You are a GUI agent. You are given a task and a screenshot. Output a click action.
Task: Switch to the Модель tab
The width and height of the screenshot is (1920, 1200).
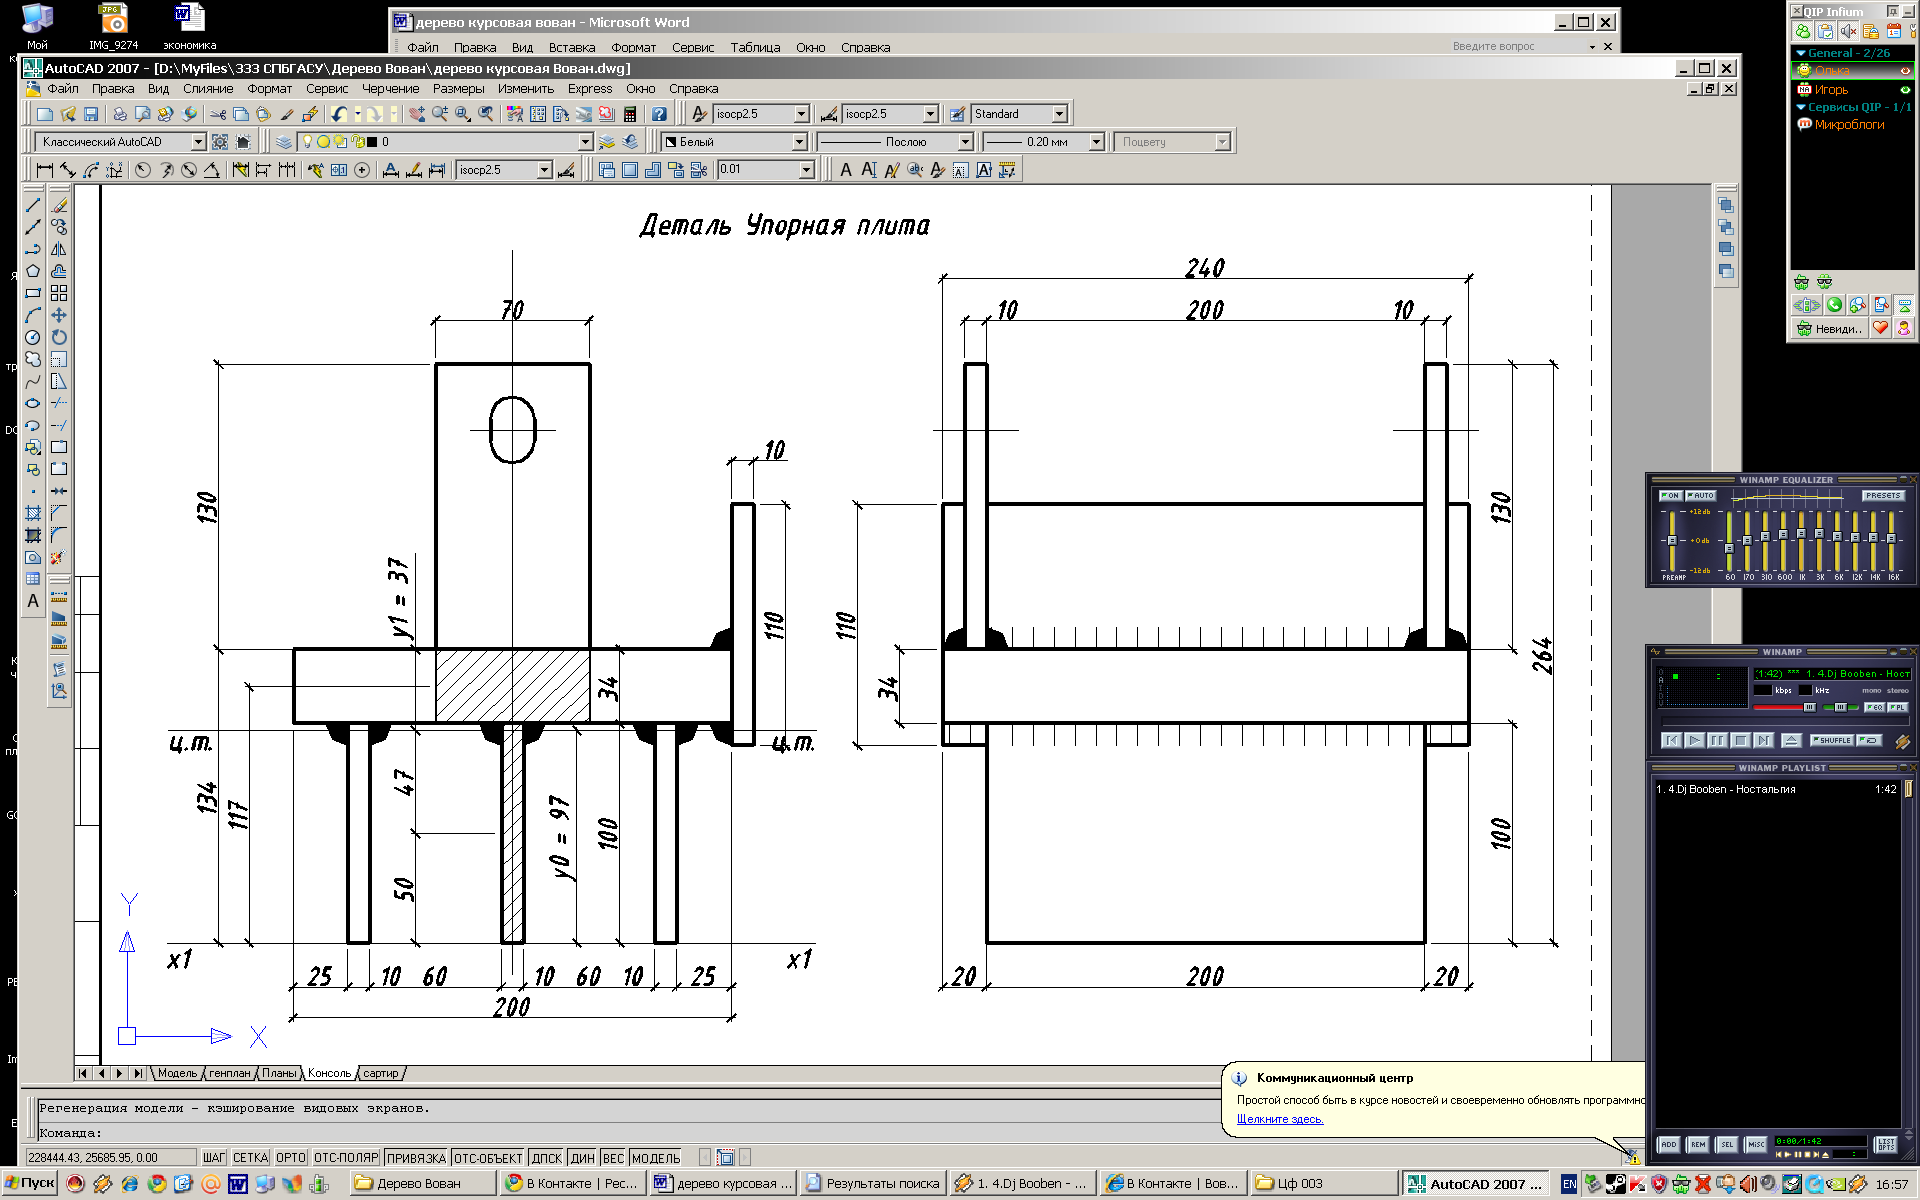[177, 1074]
